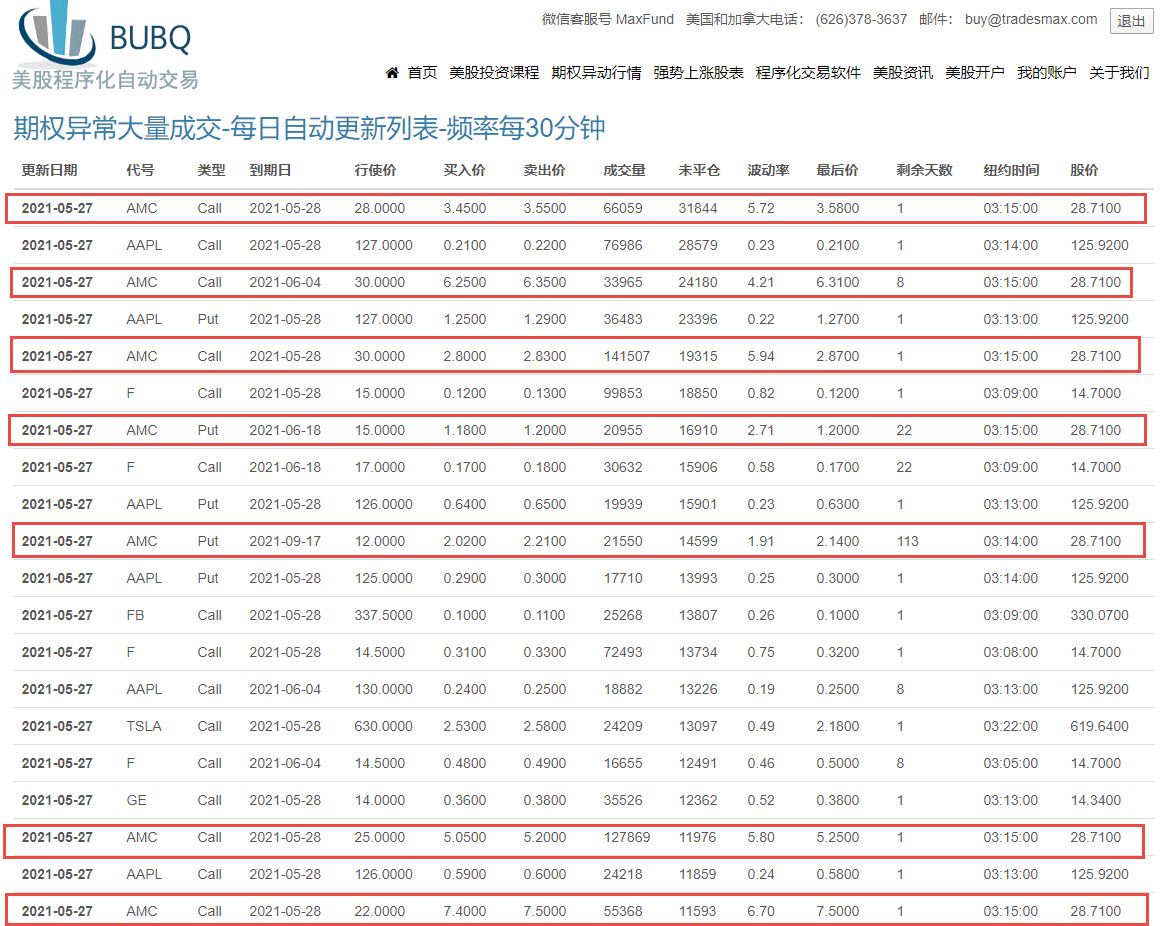Click the 类型 column header

pyautogui.click(x=211, y=170)
